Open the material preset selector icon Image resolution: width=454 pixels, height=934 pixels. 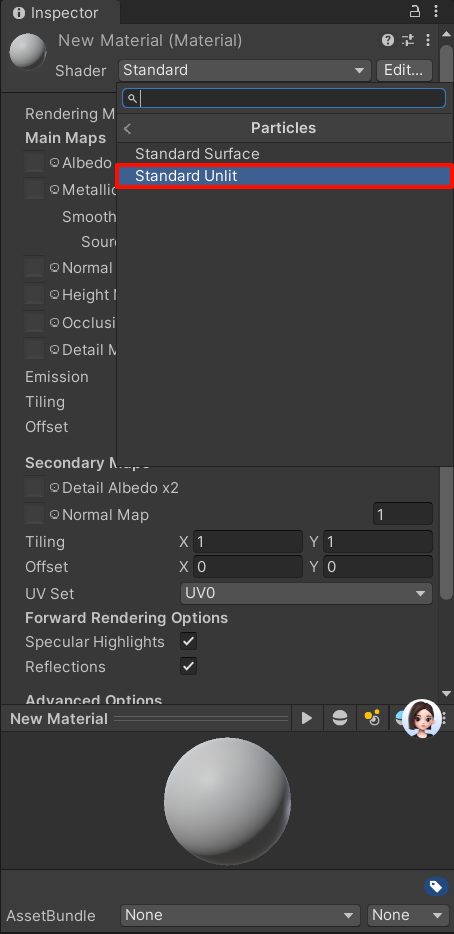[408, 41]
